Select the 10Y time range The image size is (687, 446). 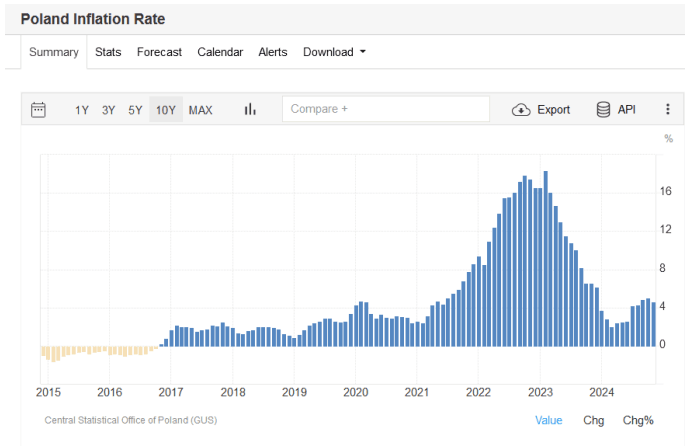click(x=165, y=110)
